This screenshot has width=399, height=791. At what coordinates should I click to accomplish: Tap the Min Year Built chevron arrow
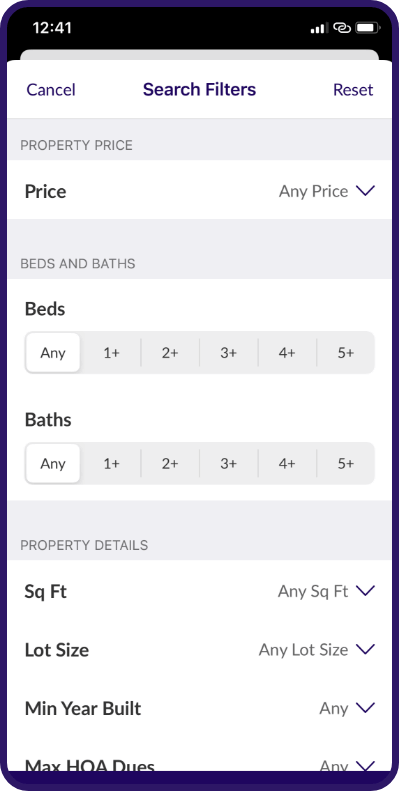click(365, 708)
